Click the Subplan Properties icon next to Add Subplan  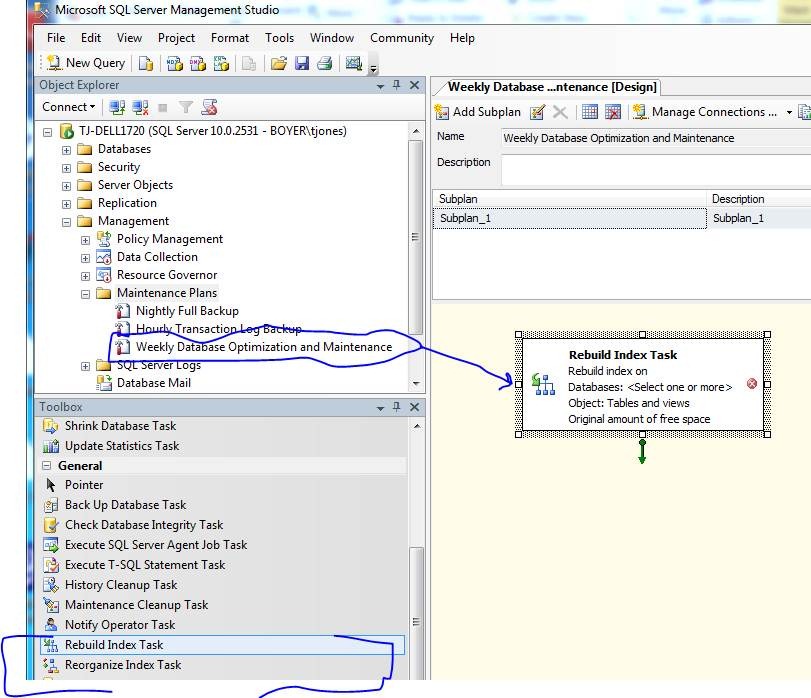pyautogui.click(x=537, y=112)
